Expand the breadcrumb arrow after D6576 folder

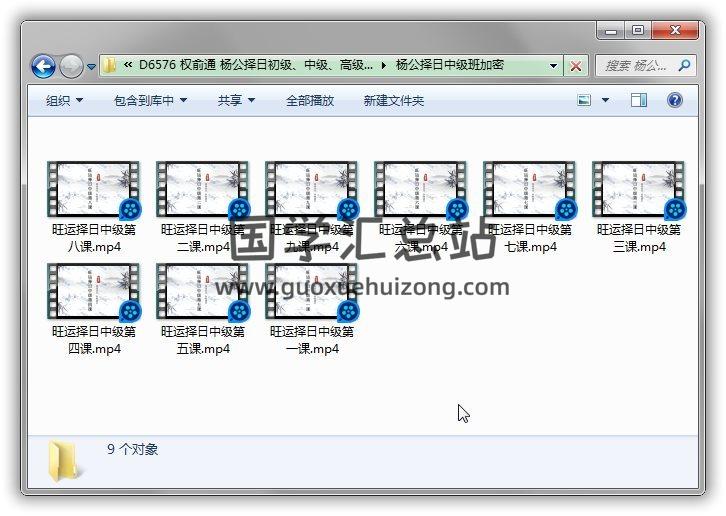384,66
